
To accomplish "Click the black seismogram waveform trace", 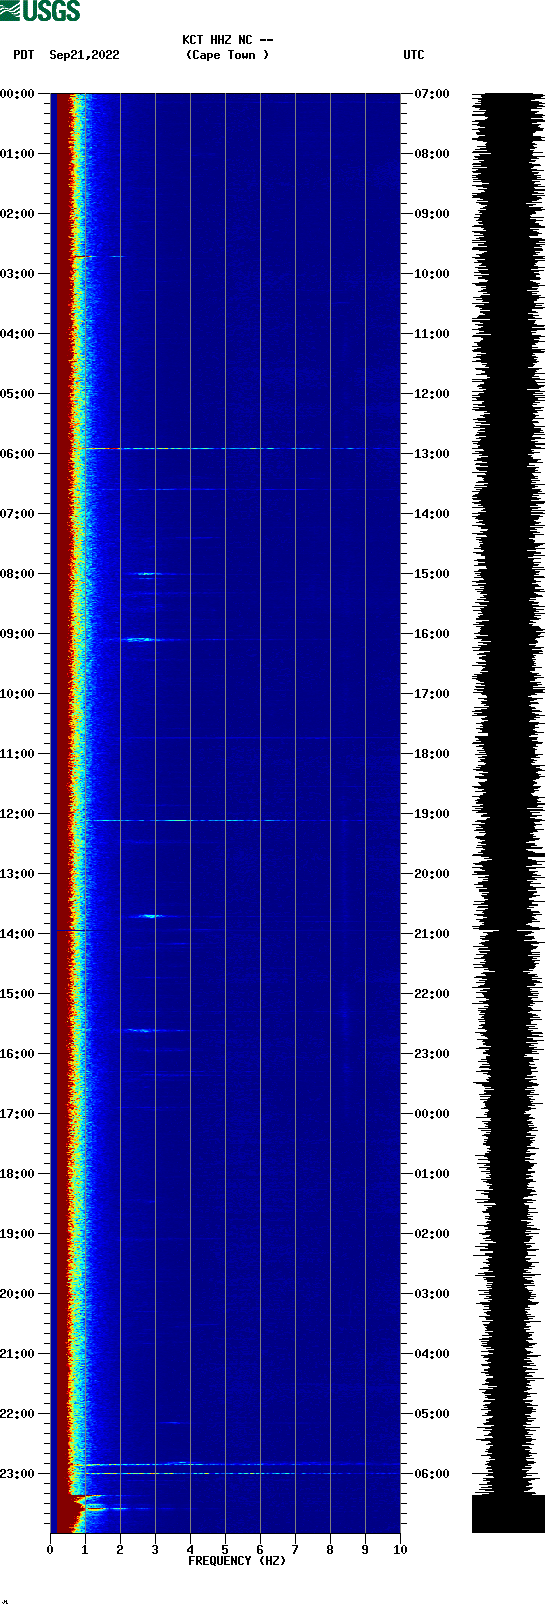I will pyautogui.click(x=508, y=813).
